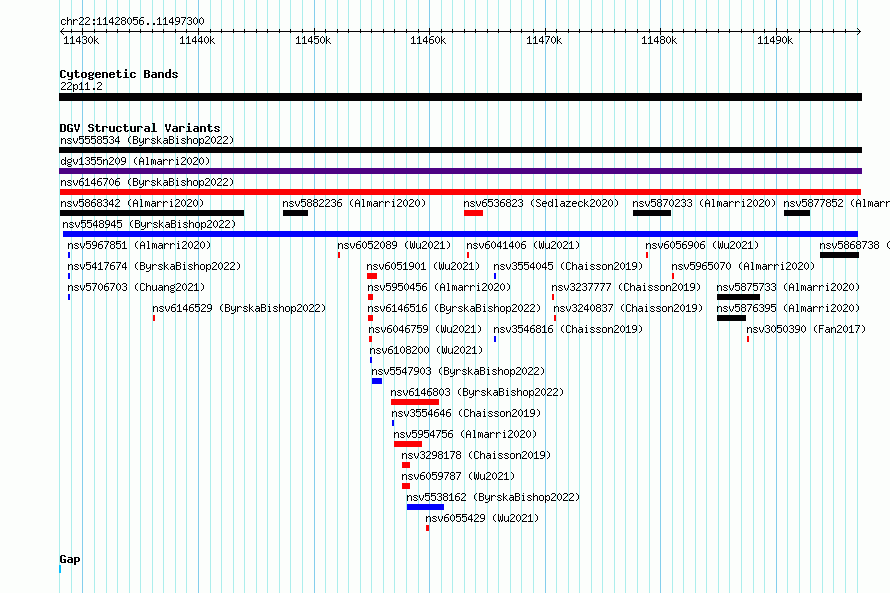Image resolution: width=890 pixels, height=593 pixels.
Task: Click the blue nsv5538162 variant bar
Action: (425, 507)
